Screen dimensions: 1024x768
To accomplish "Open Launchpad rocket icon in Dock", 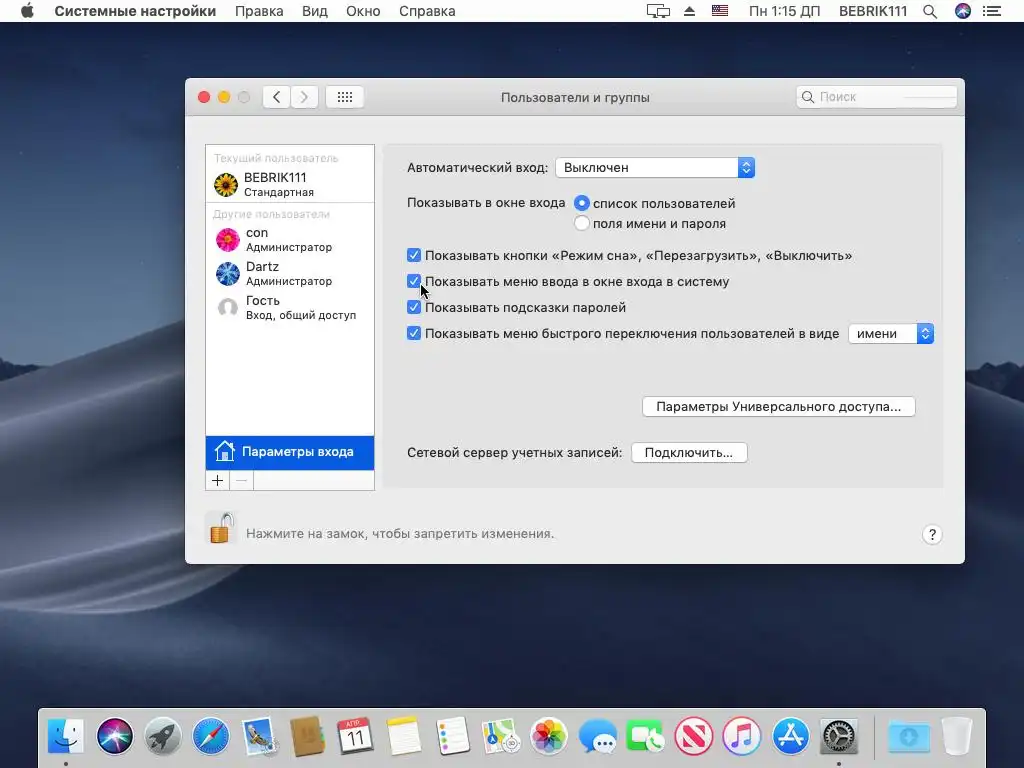I will [163, 736].
